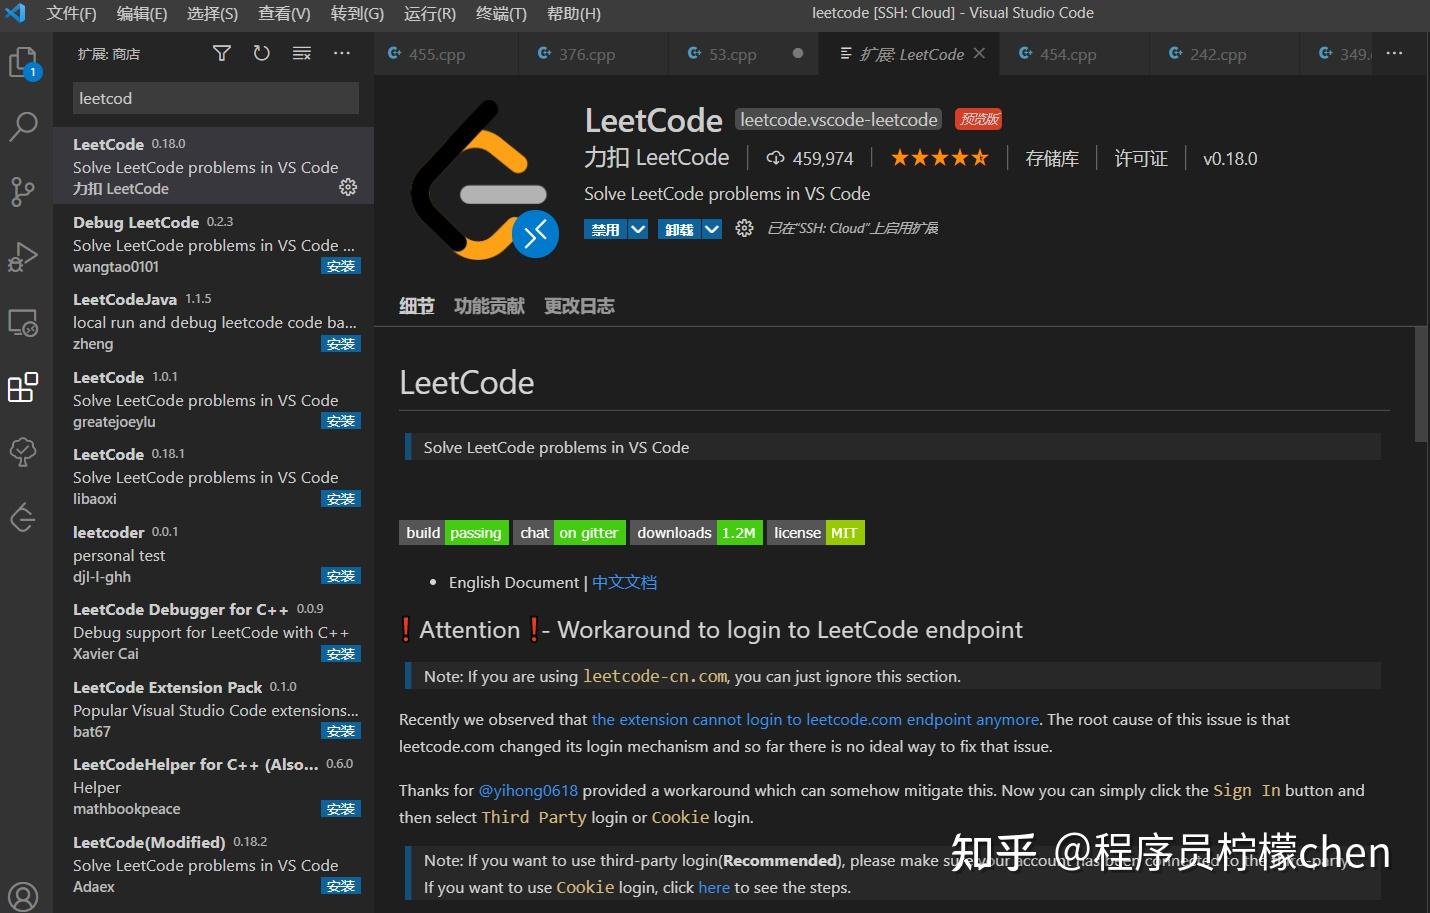Click the extension search field containing leetcod

214,98
